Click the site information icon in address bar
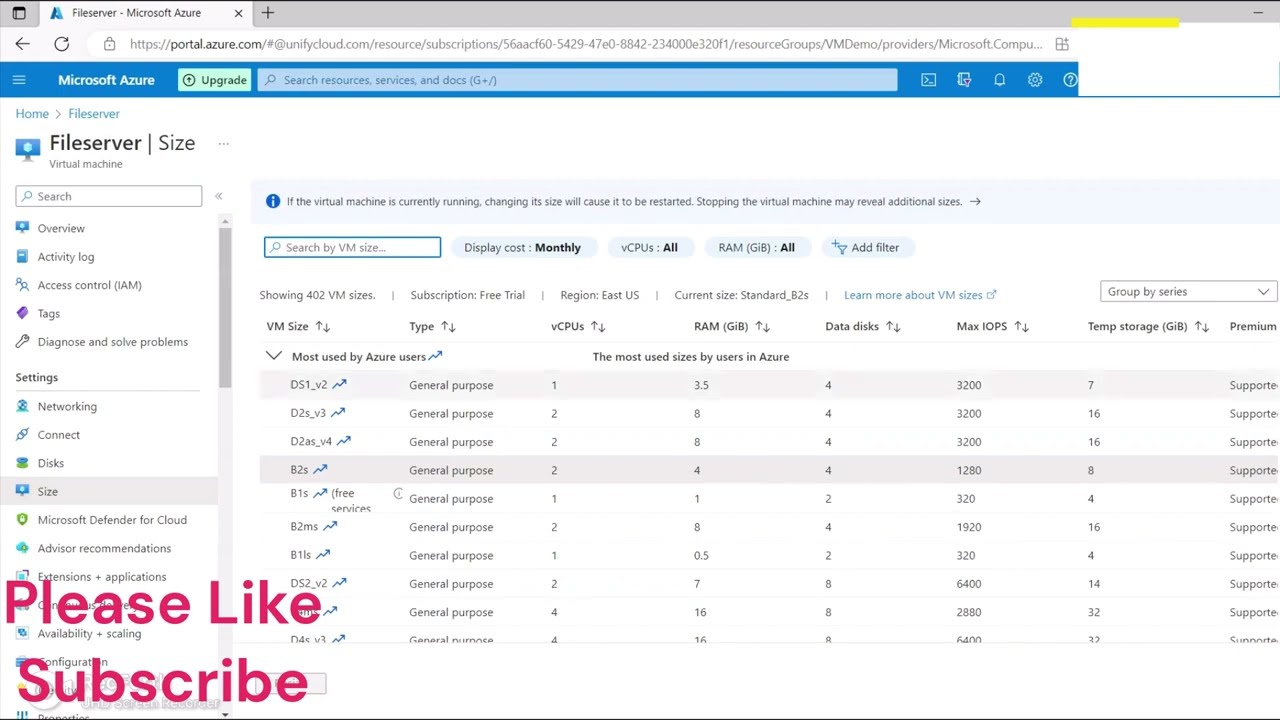The height and width of the screenshot is (720, 1280). 109,44
